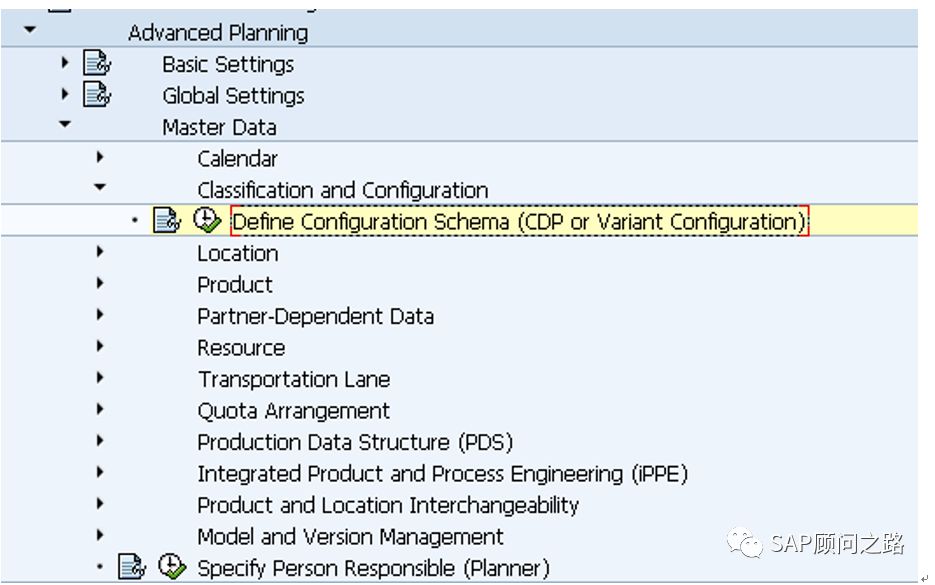Image resolution: width=935 pixels, height=585 pixels.
Task: Select Specify Person Responsible (Planner) entry
Action: 373,568
